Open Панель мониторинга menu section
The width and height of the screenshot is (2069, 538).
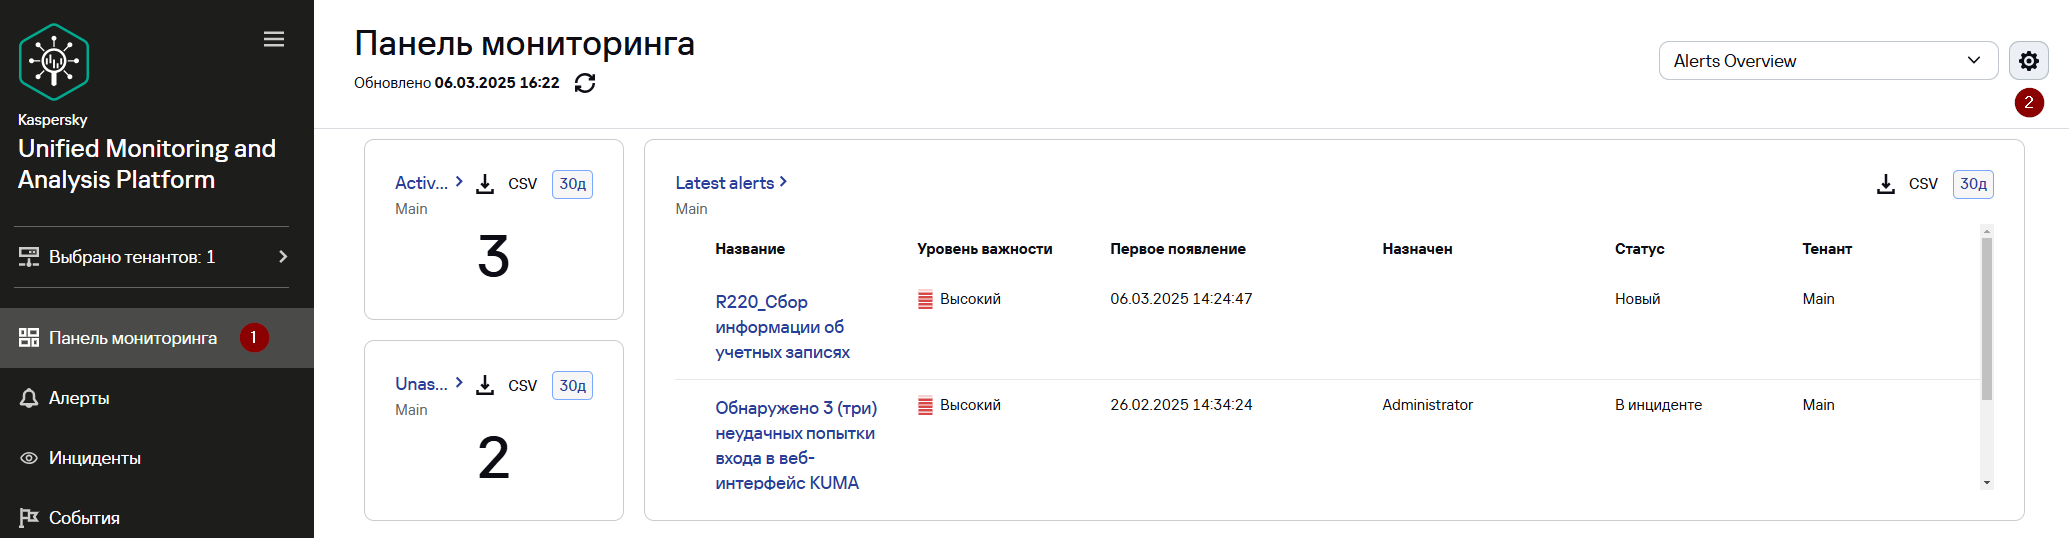pyautogui.click(x=157, y=338)
